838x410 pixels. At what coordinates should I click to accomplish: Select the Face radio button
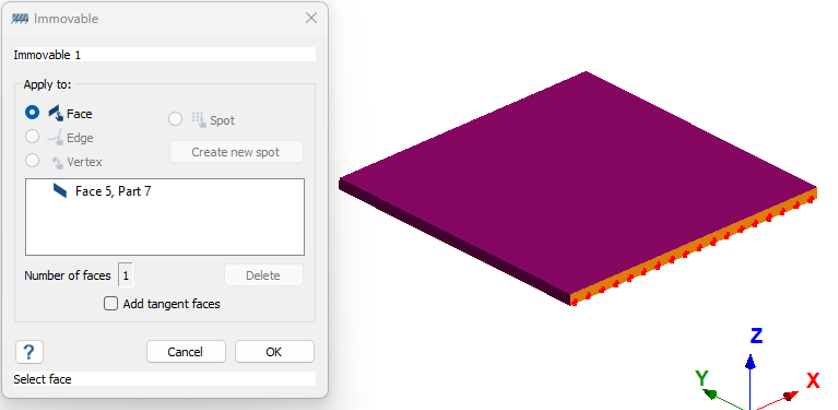(x=32, y=113)
